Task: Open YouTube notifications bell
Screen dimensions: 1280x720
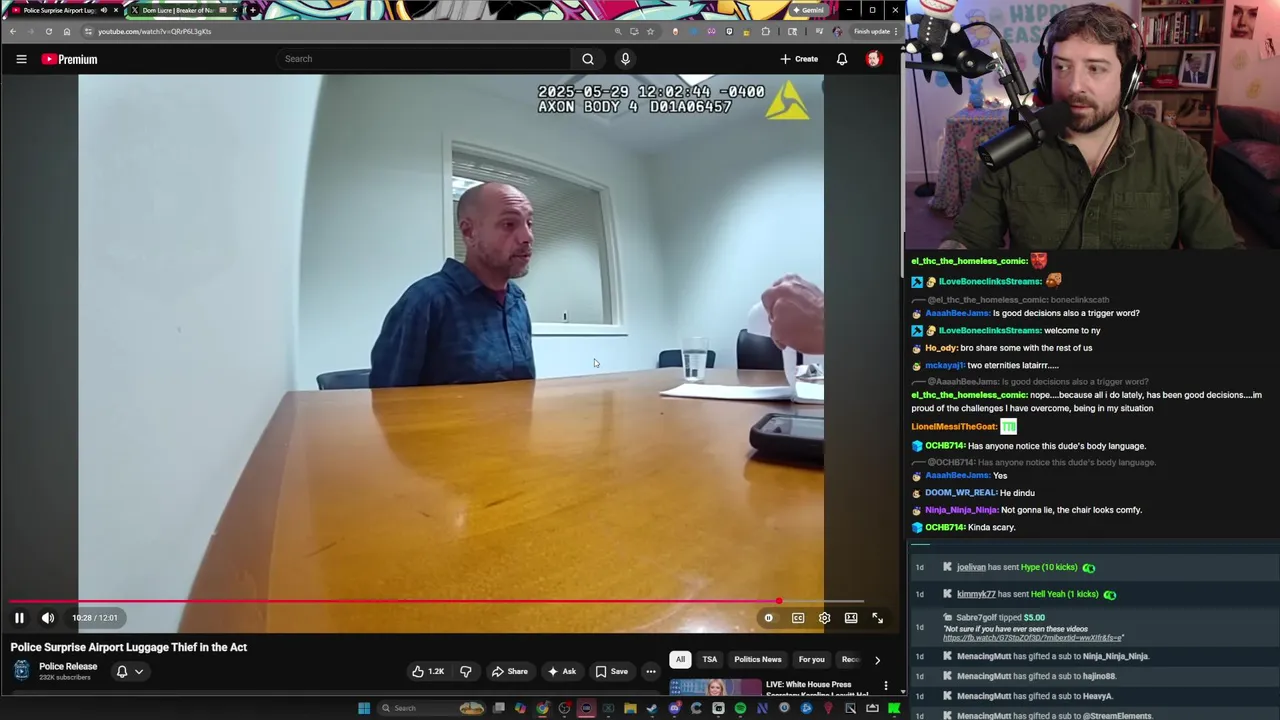Action: pos(842,59)
